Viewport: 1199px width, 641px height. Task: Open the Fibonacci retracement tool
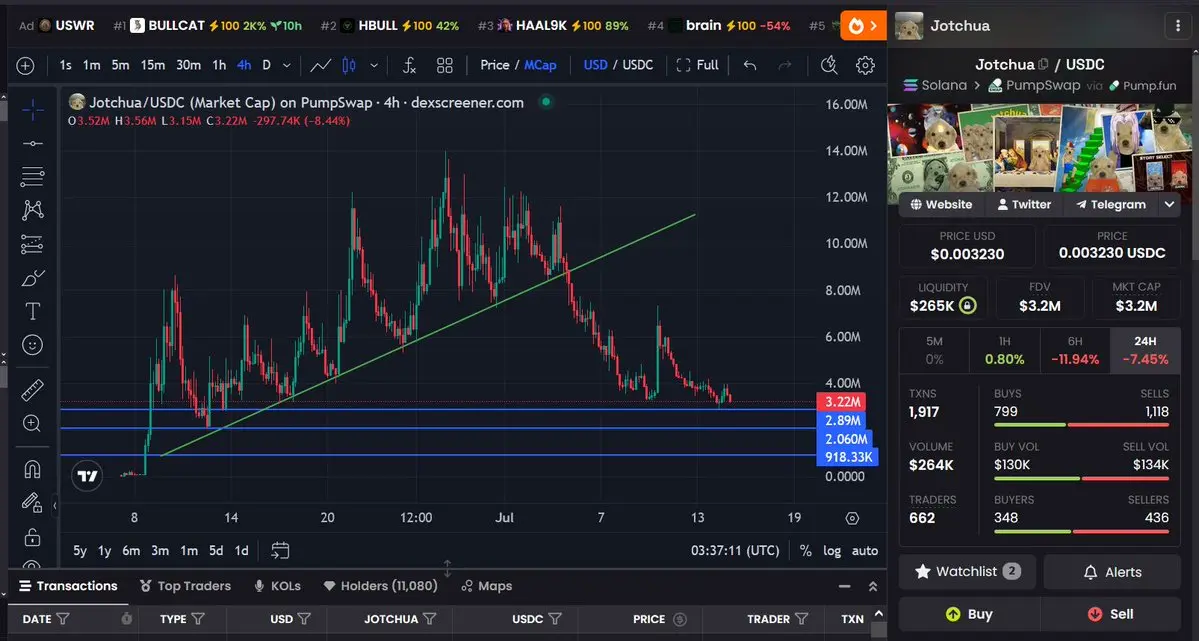point(32,177)
